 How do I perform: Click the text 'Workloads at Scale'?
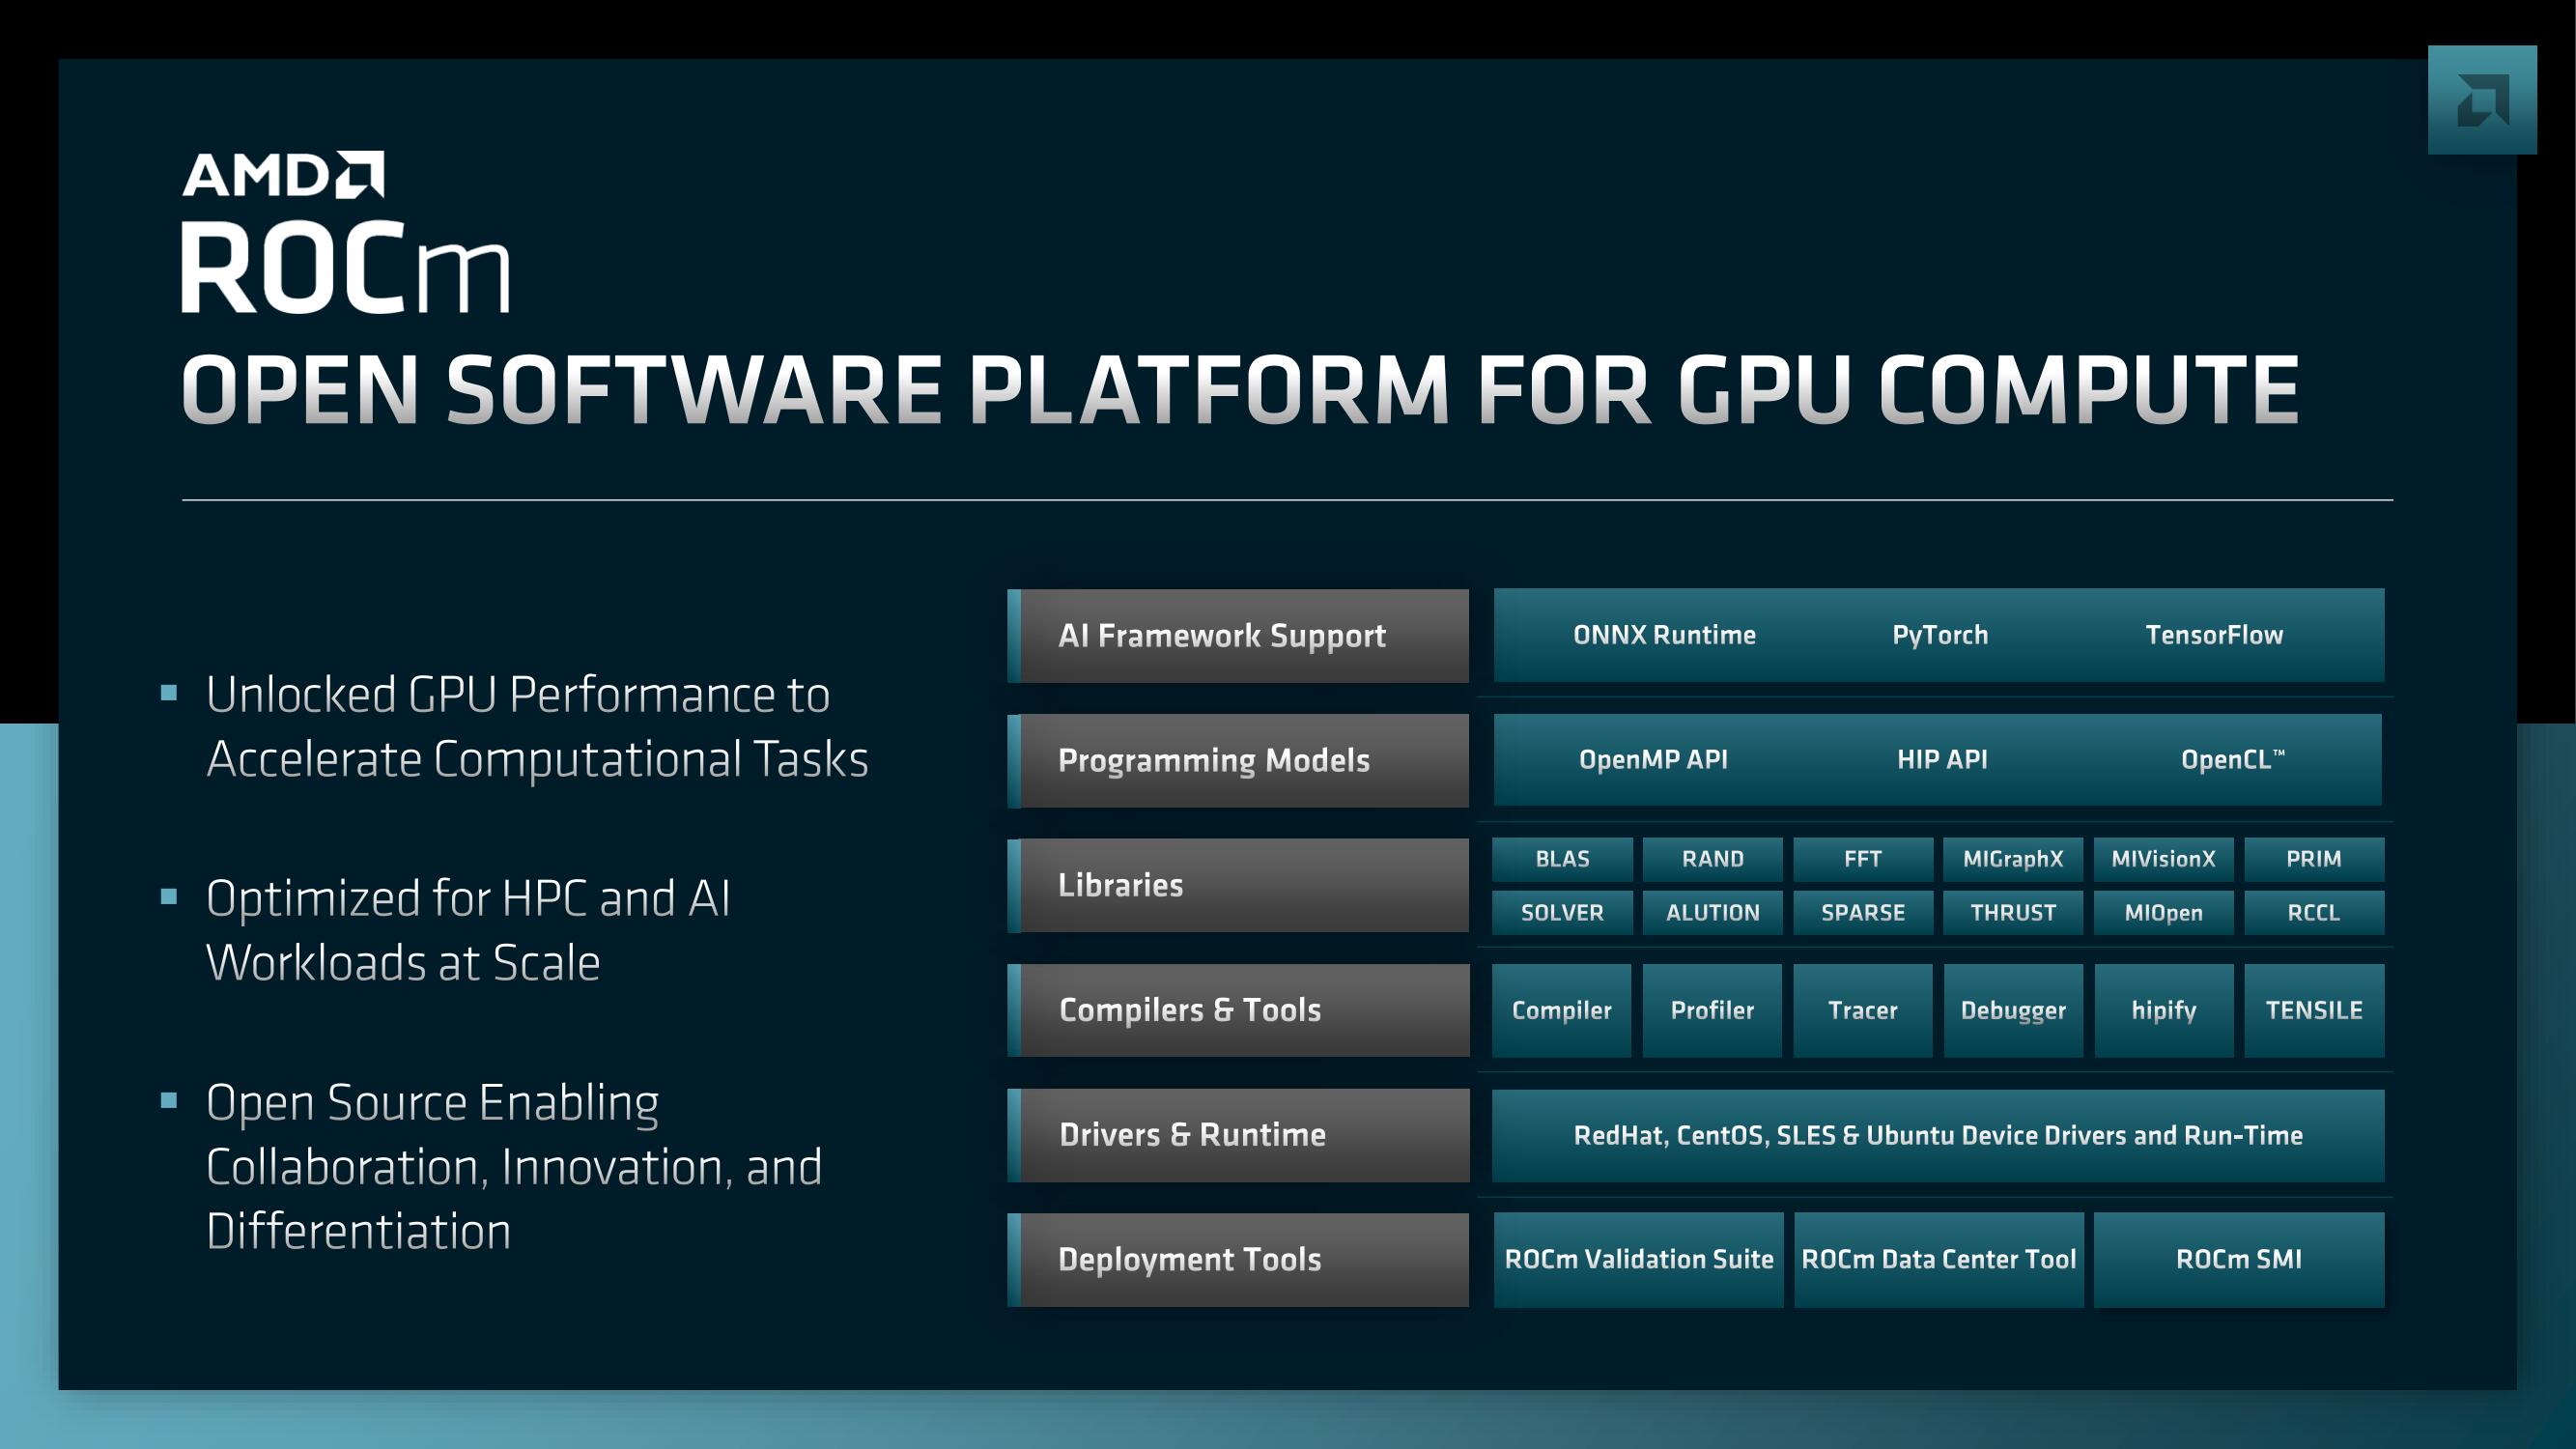coord(403,964)
